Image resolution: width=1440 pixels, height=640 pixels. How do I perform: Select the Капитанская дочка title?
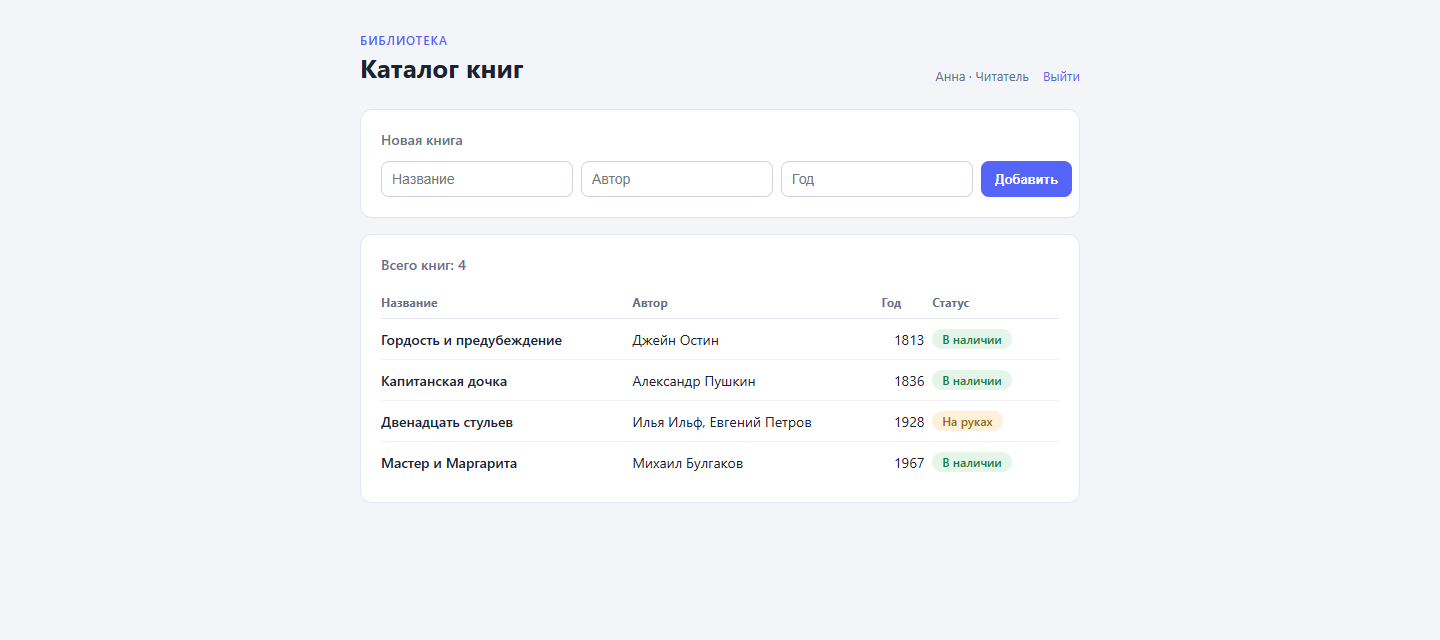click(x=444, y=381)
